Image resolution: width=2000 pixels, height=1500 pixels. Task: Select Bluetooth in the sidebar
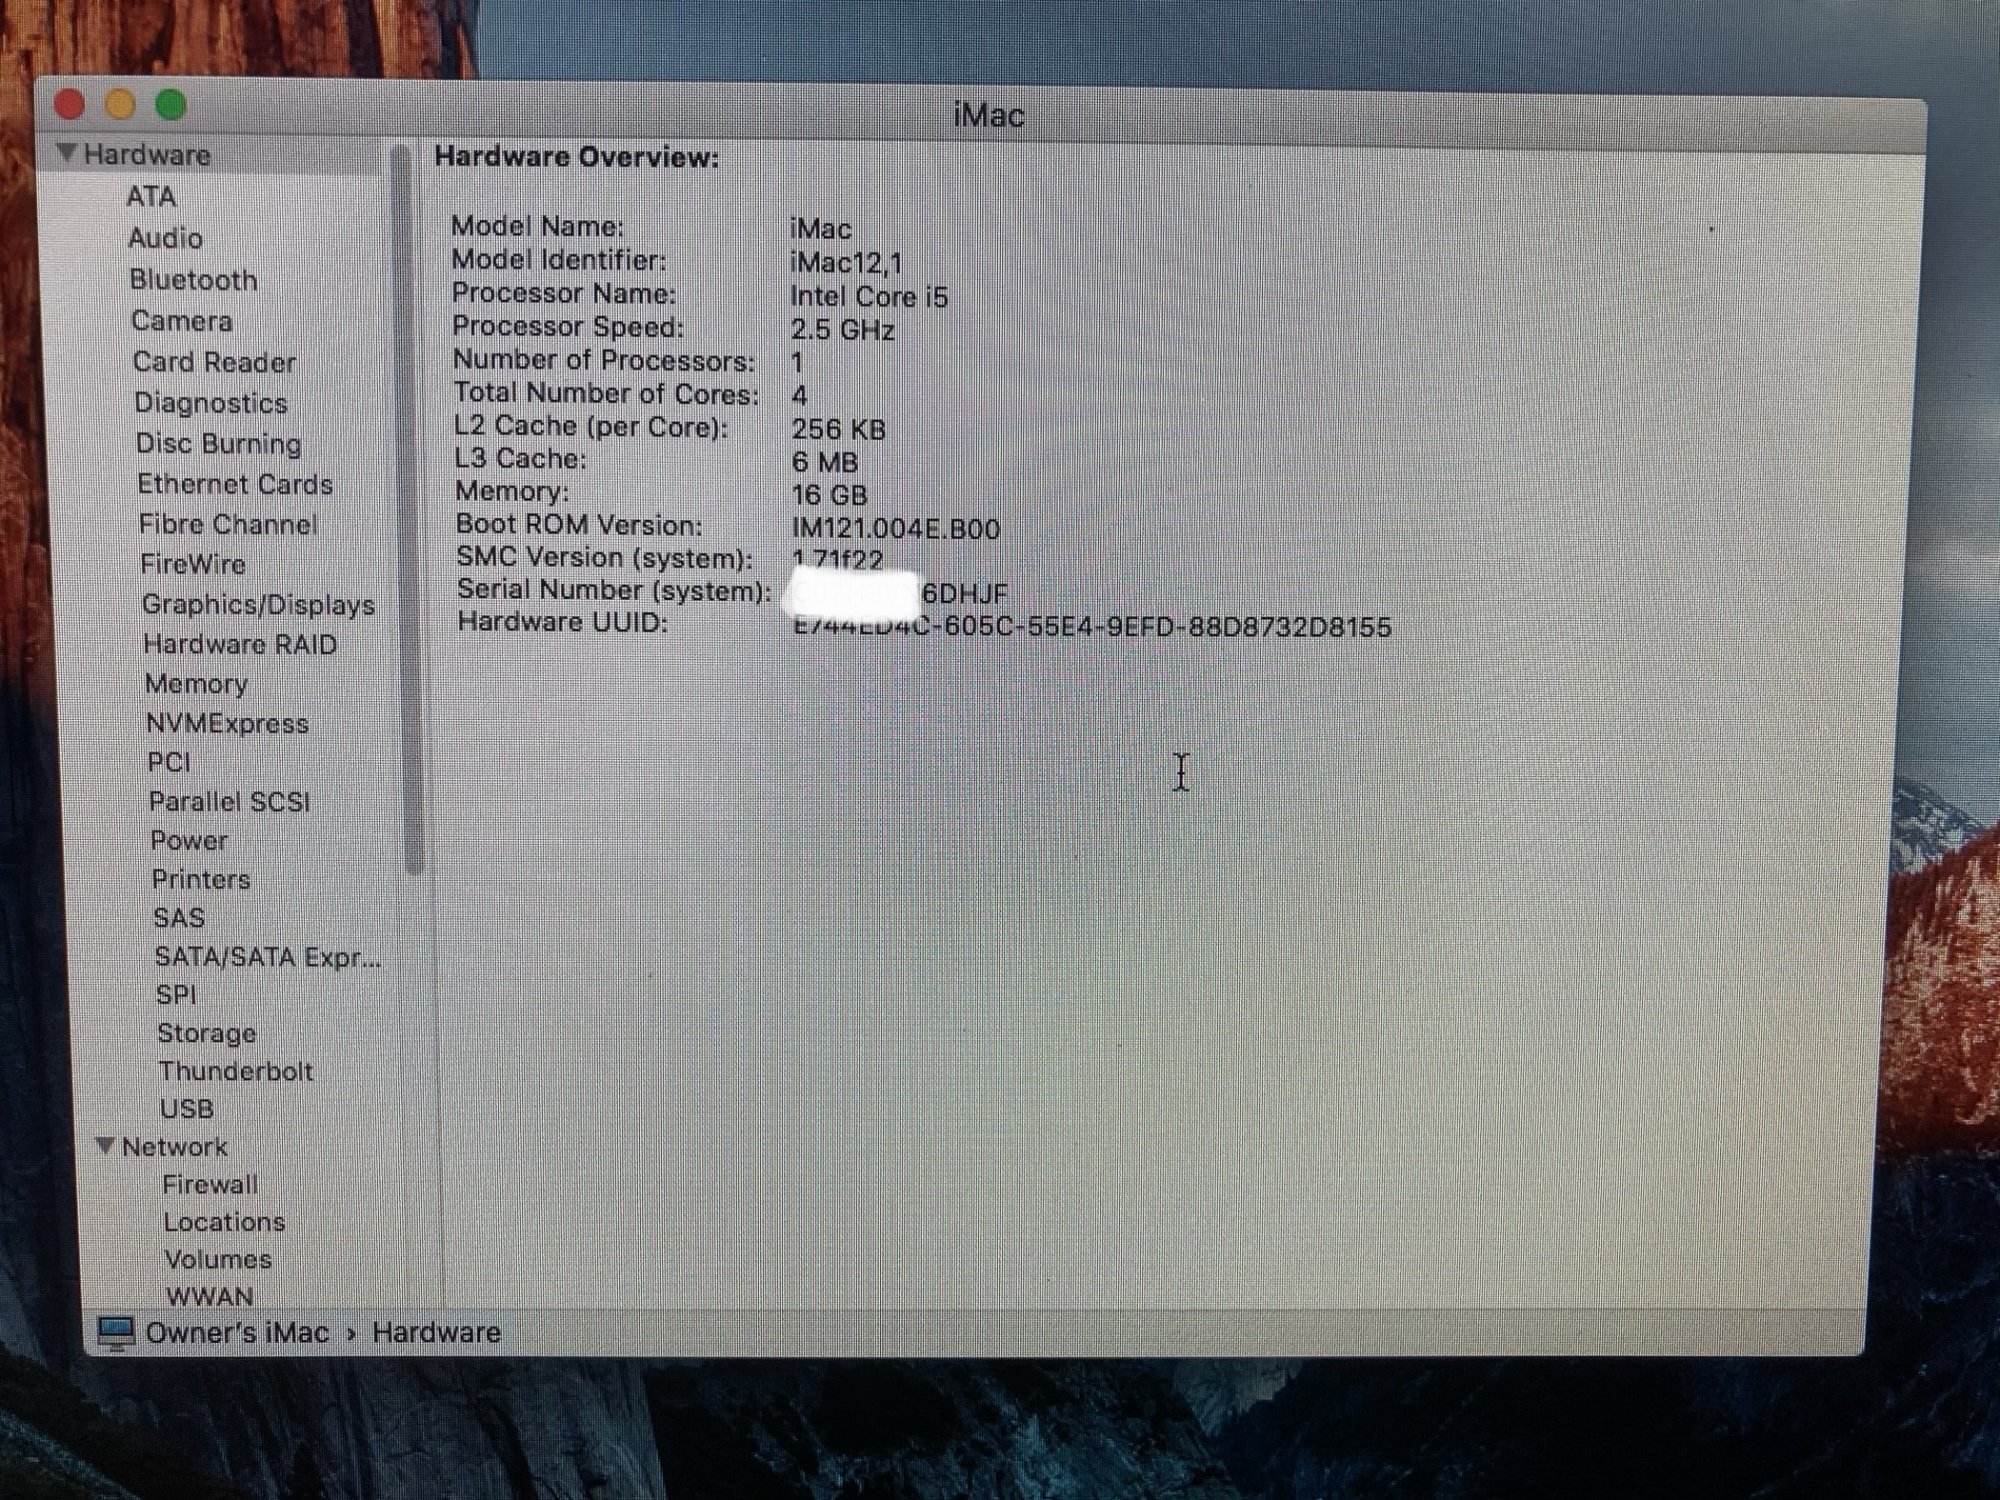(193, 280)
